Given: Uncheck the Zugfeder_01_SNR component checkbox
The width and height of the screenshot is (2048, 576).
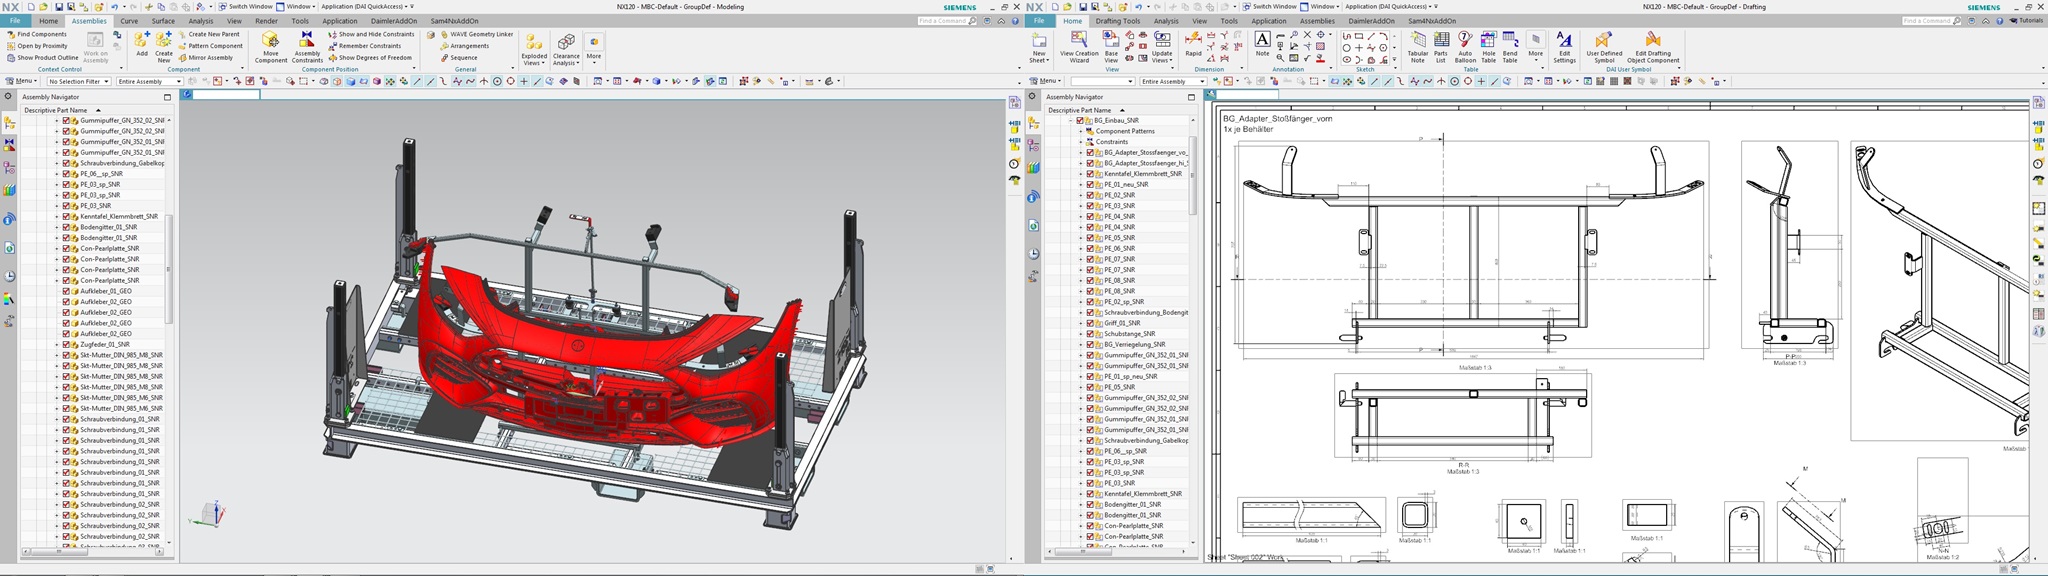Looking at the screenshot, I should 66,344.
